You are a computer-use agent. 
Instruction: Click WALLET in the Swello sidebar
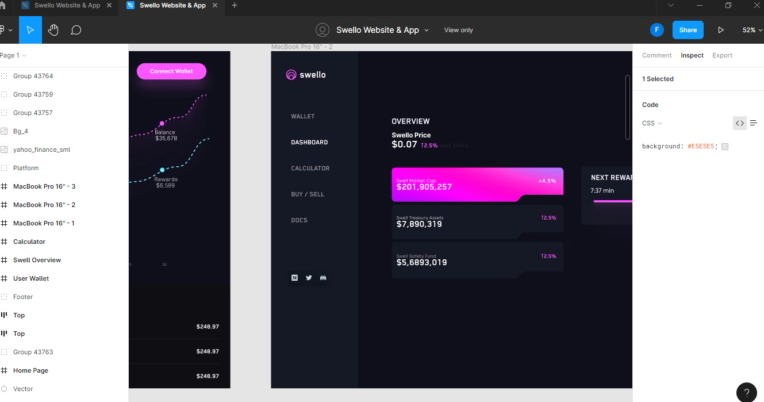[x=303, y=116]
